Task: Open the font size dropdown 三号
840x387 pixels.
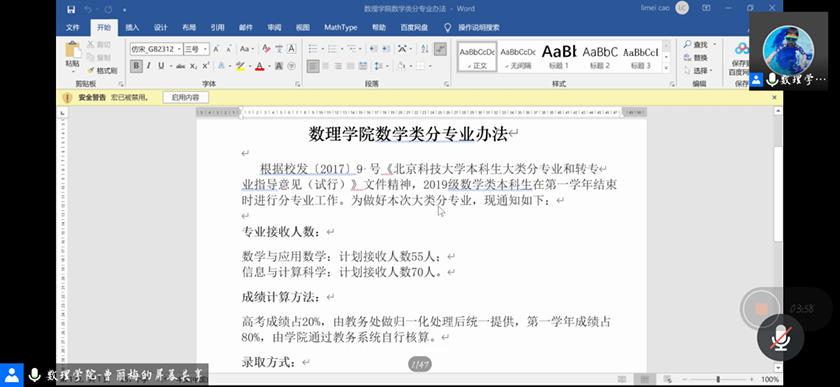Action: click(x=196, y=49)
